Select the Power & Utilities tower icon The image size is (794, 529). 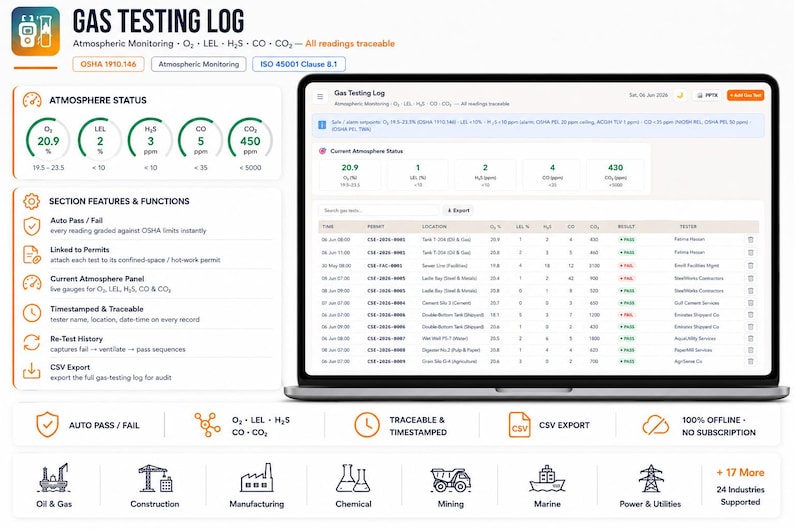point(650,478)
